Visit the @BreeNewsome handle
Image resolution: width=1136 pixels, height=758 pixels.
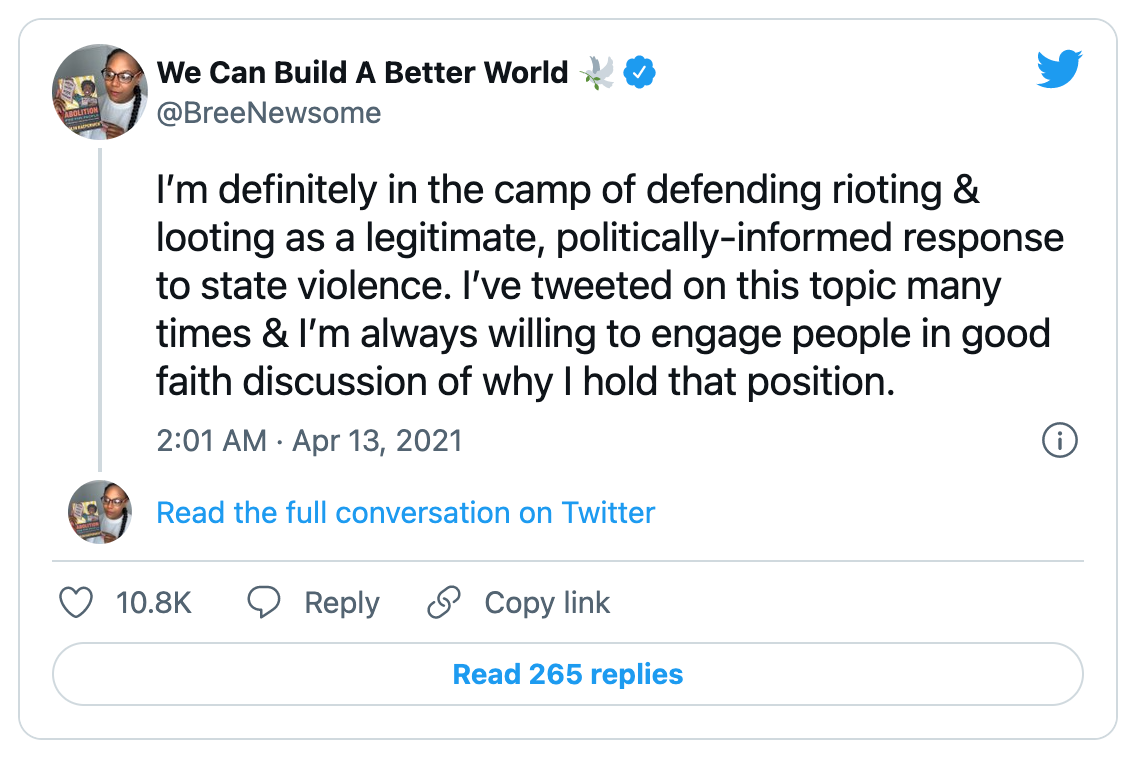[x=269, y=113]
